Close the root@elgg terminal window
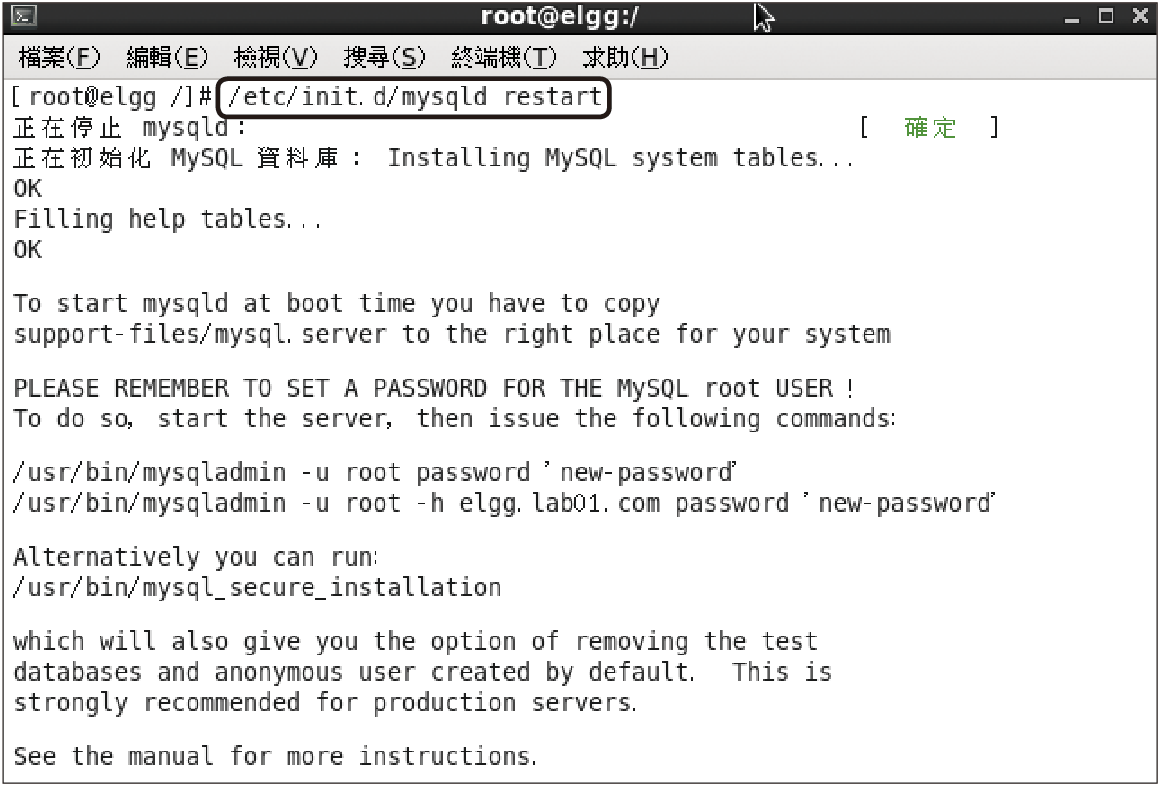Screen dimensions: 1161x788 pyautogui.click(x=1140, y=16)
